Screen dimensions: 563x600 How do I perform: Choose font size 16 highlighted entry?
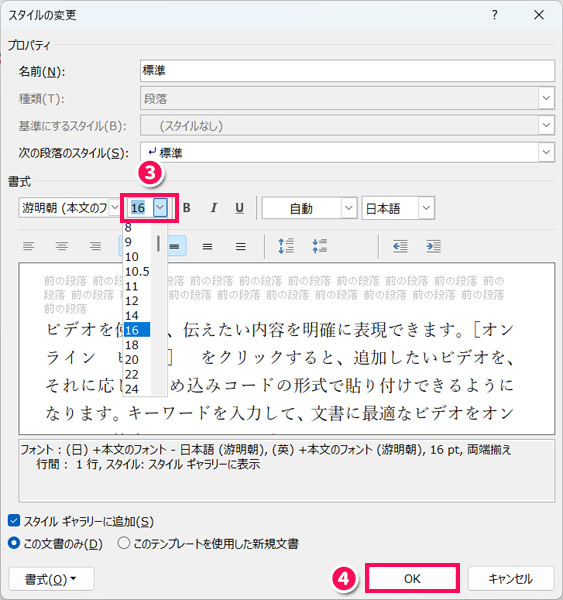137,330
